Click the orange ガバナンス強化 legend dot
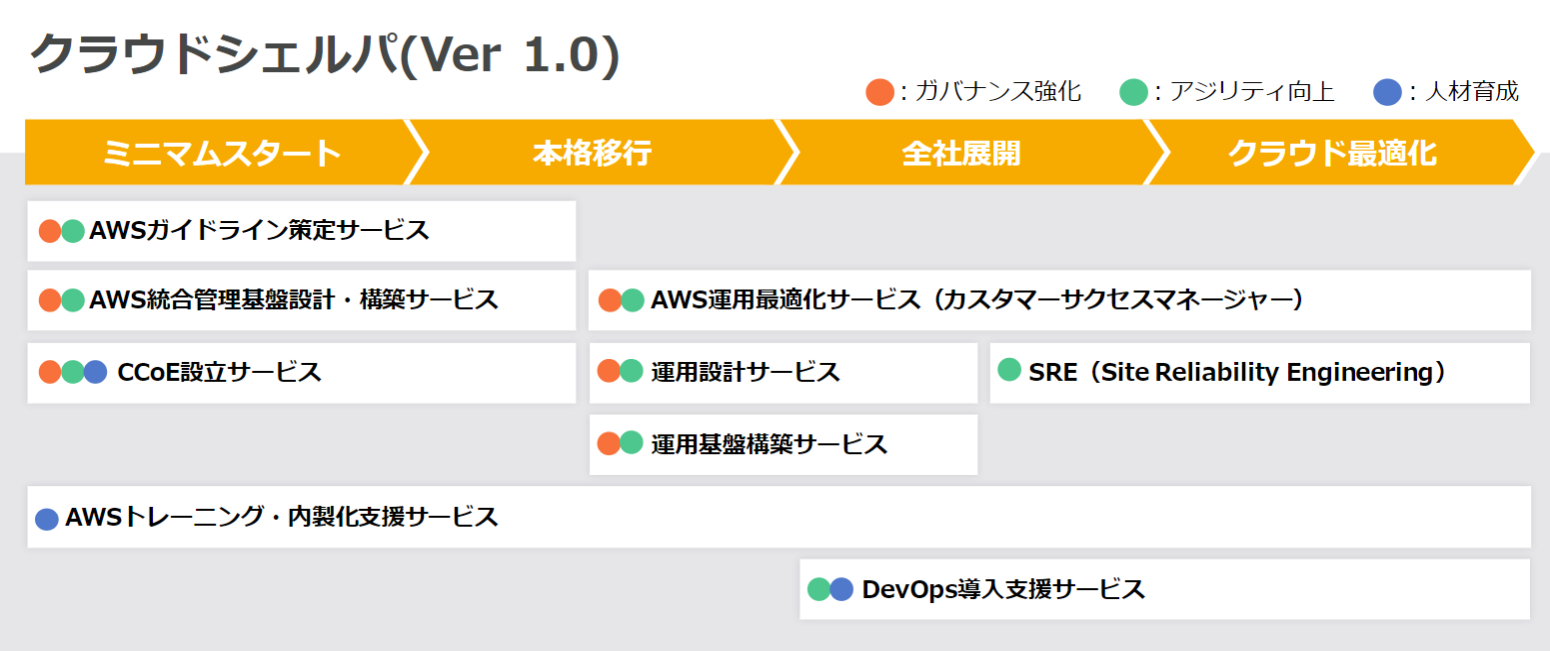 tap(879, 93)
